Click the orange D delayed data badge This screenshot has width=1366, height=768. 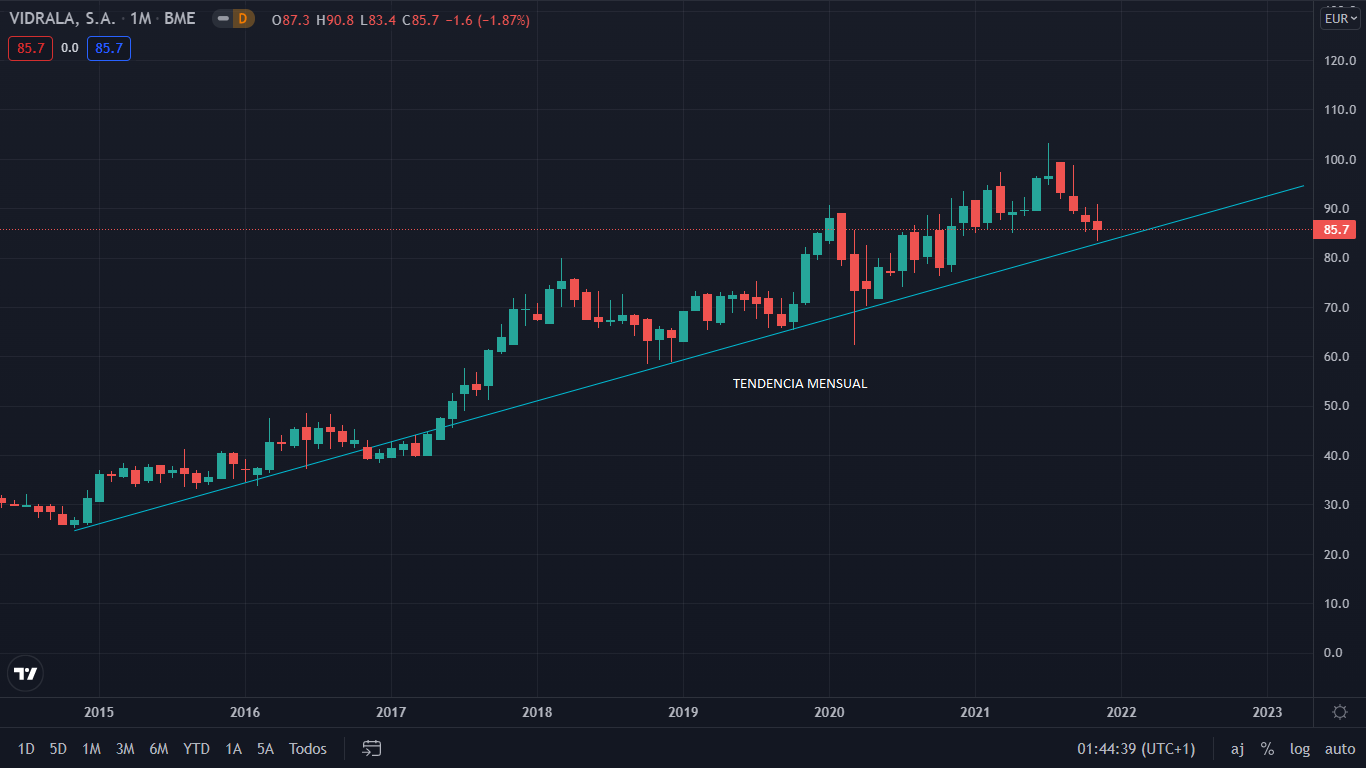pos(242,19)
